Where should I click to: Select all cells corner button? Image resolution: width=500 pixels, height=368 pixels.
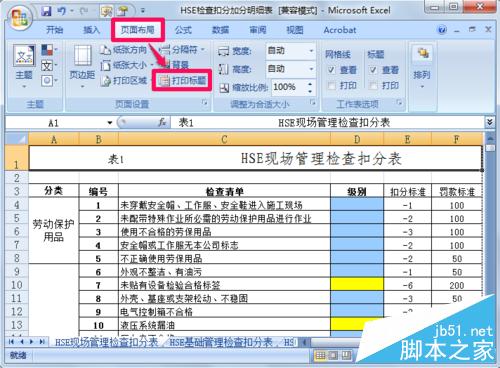[17, 139]
